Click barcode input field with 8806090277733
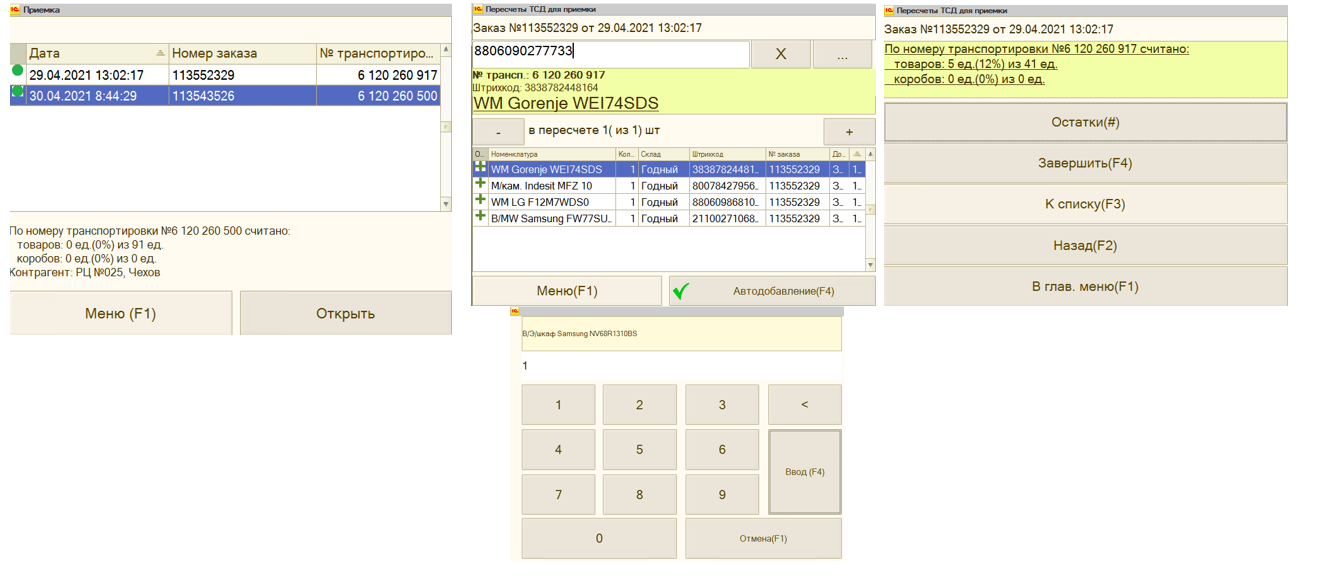 coord(610,53)
